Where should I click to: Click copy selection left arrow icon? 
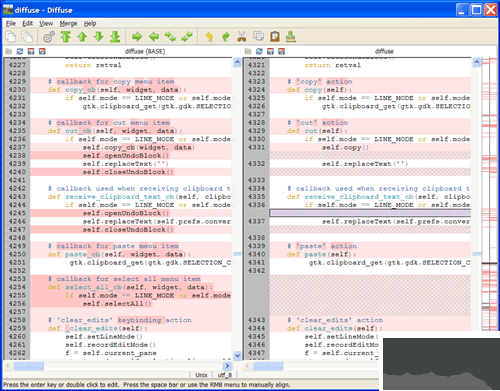154,37
